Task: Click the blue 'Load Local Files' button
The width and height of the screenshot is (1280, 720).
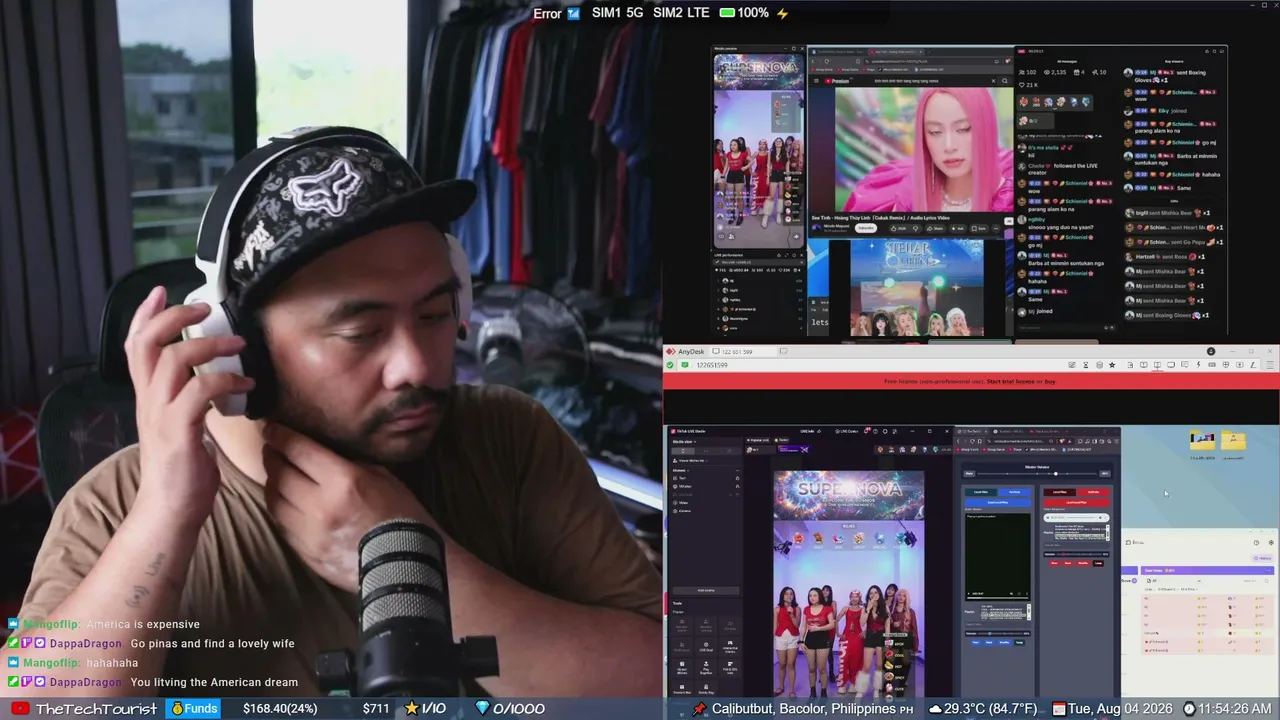Action: pos(998,502)
